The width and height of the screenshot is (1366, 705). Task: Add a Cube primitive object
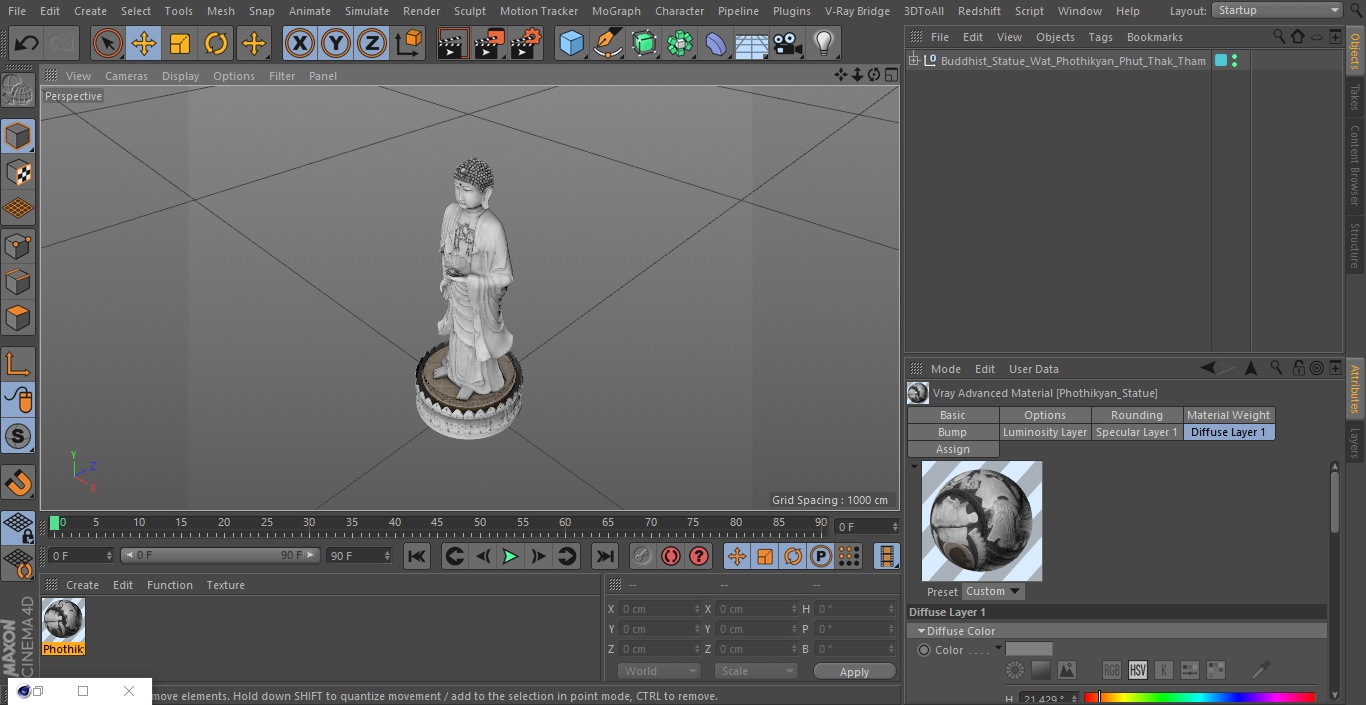(x=571, y=43)
